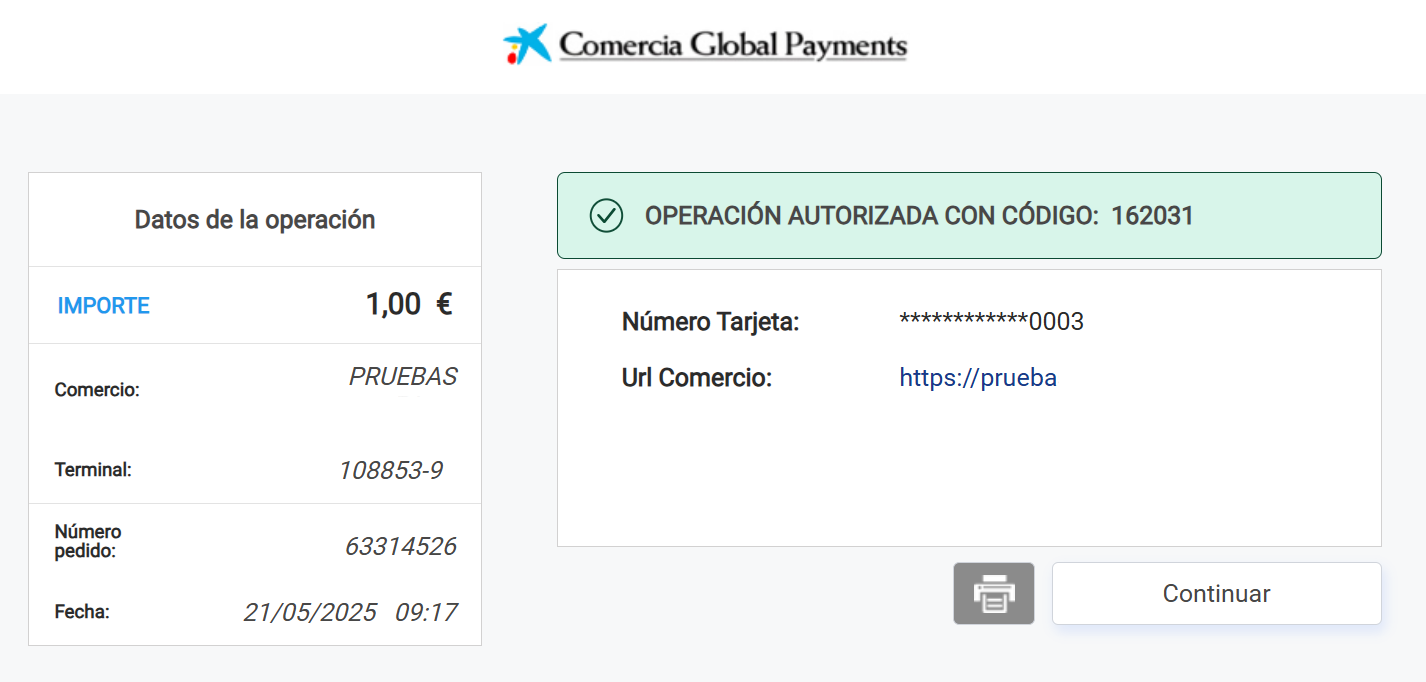Image resolution: width=1426 pixels, height=682 pixels.
Task: Click the Url Comercio label
Action: click(697, 378)
